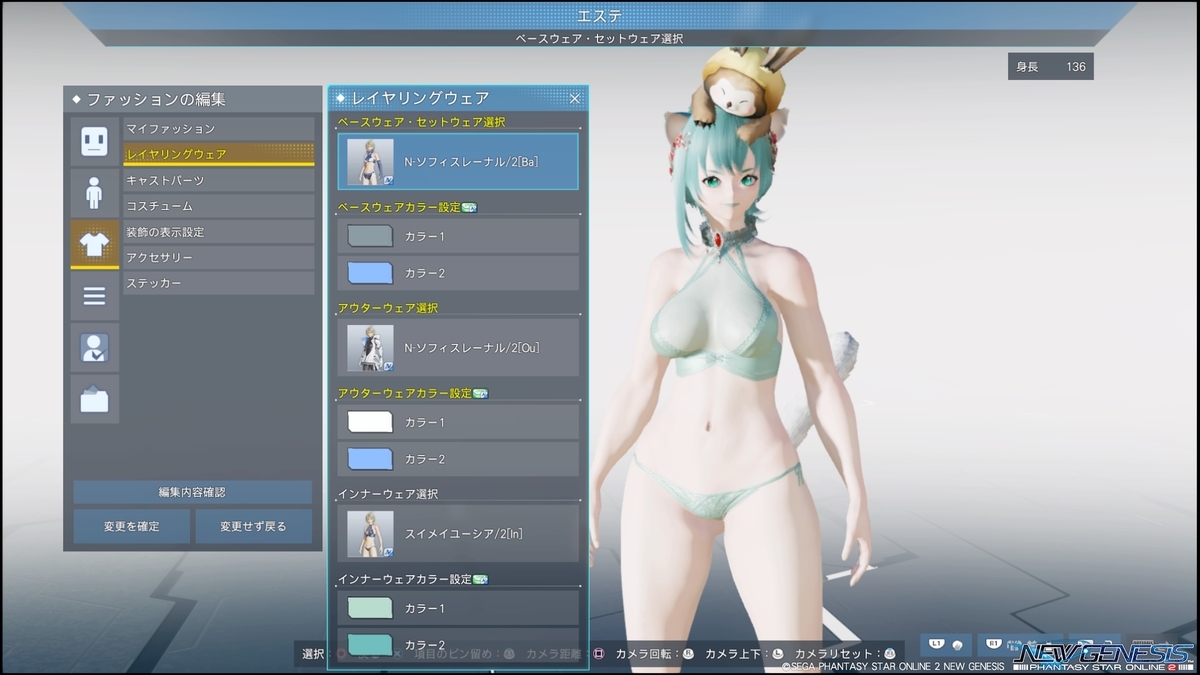Open innerwear カラー1 mint swatch

(370, 608)
